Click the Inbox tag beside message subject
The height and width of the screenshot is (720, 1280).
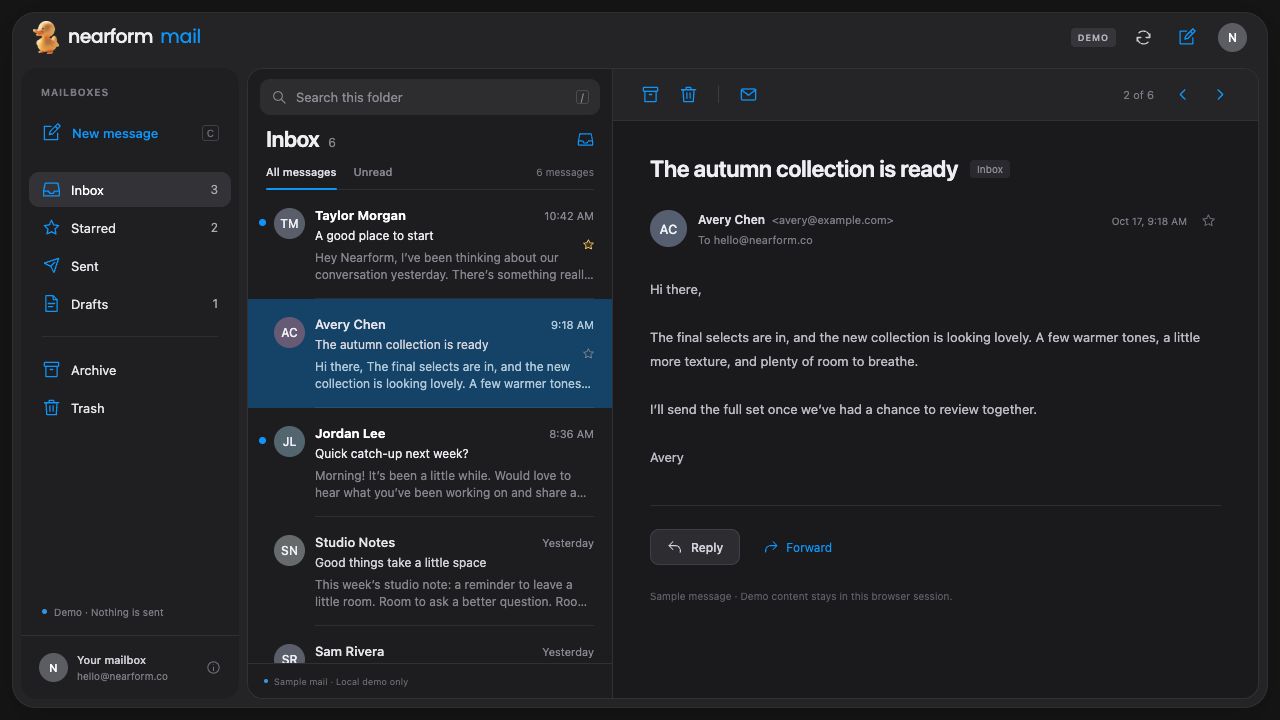(990, 169)
